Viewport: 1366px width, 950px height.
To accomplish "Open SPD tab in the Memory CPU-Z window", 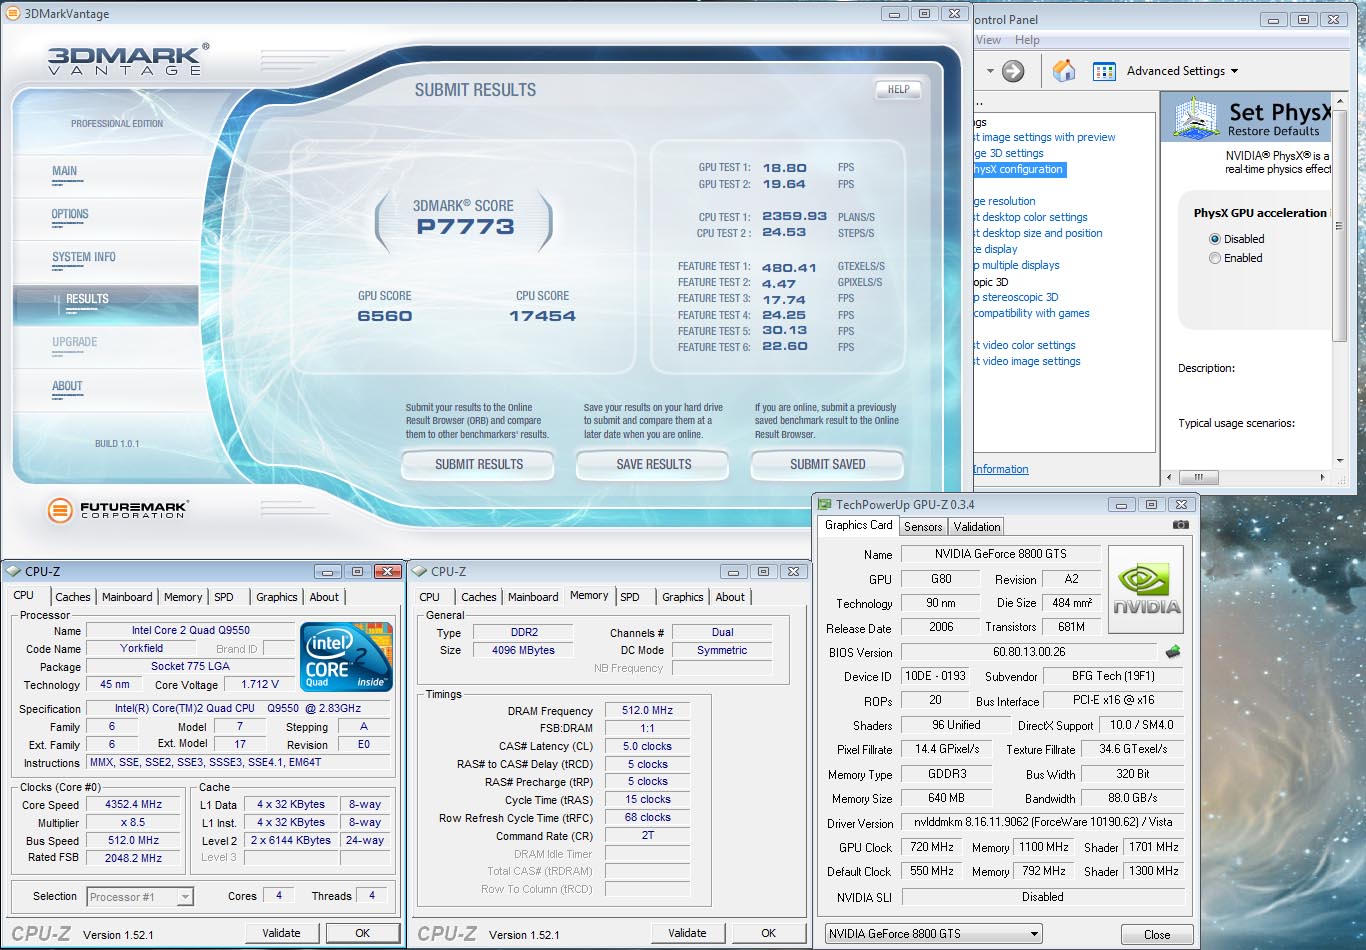I will [x=630, y=597].
